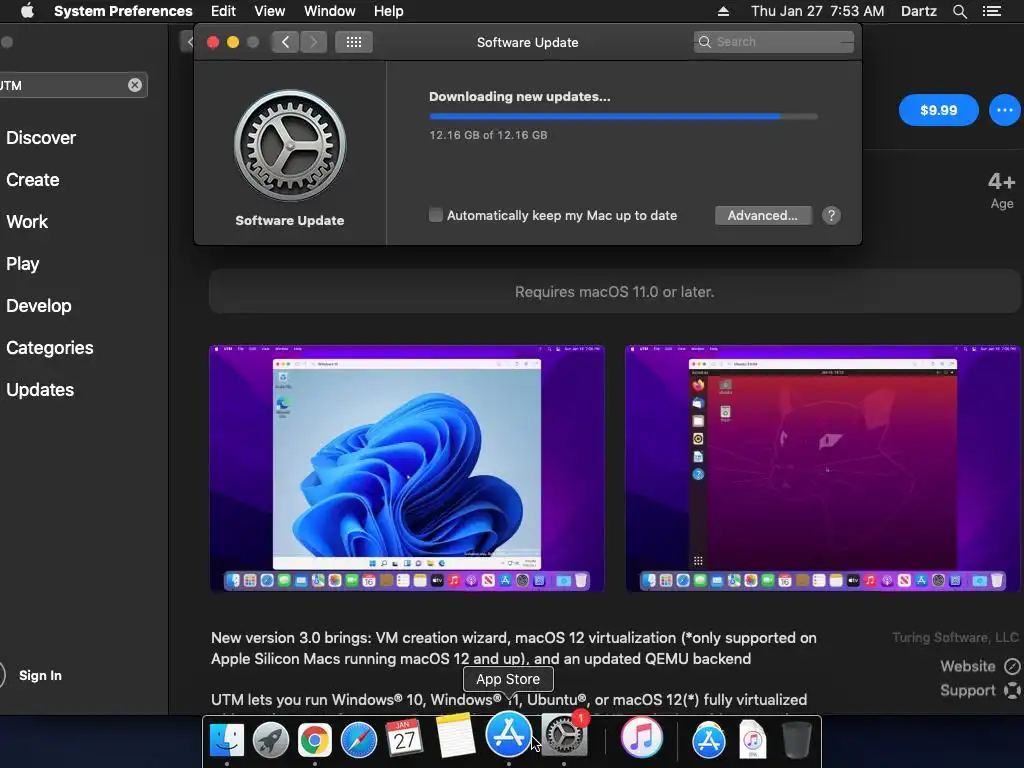This screenshot has height=768, width=1024.
Task: Open the developer Website link
Action: [x=980, y=666]
